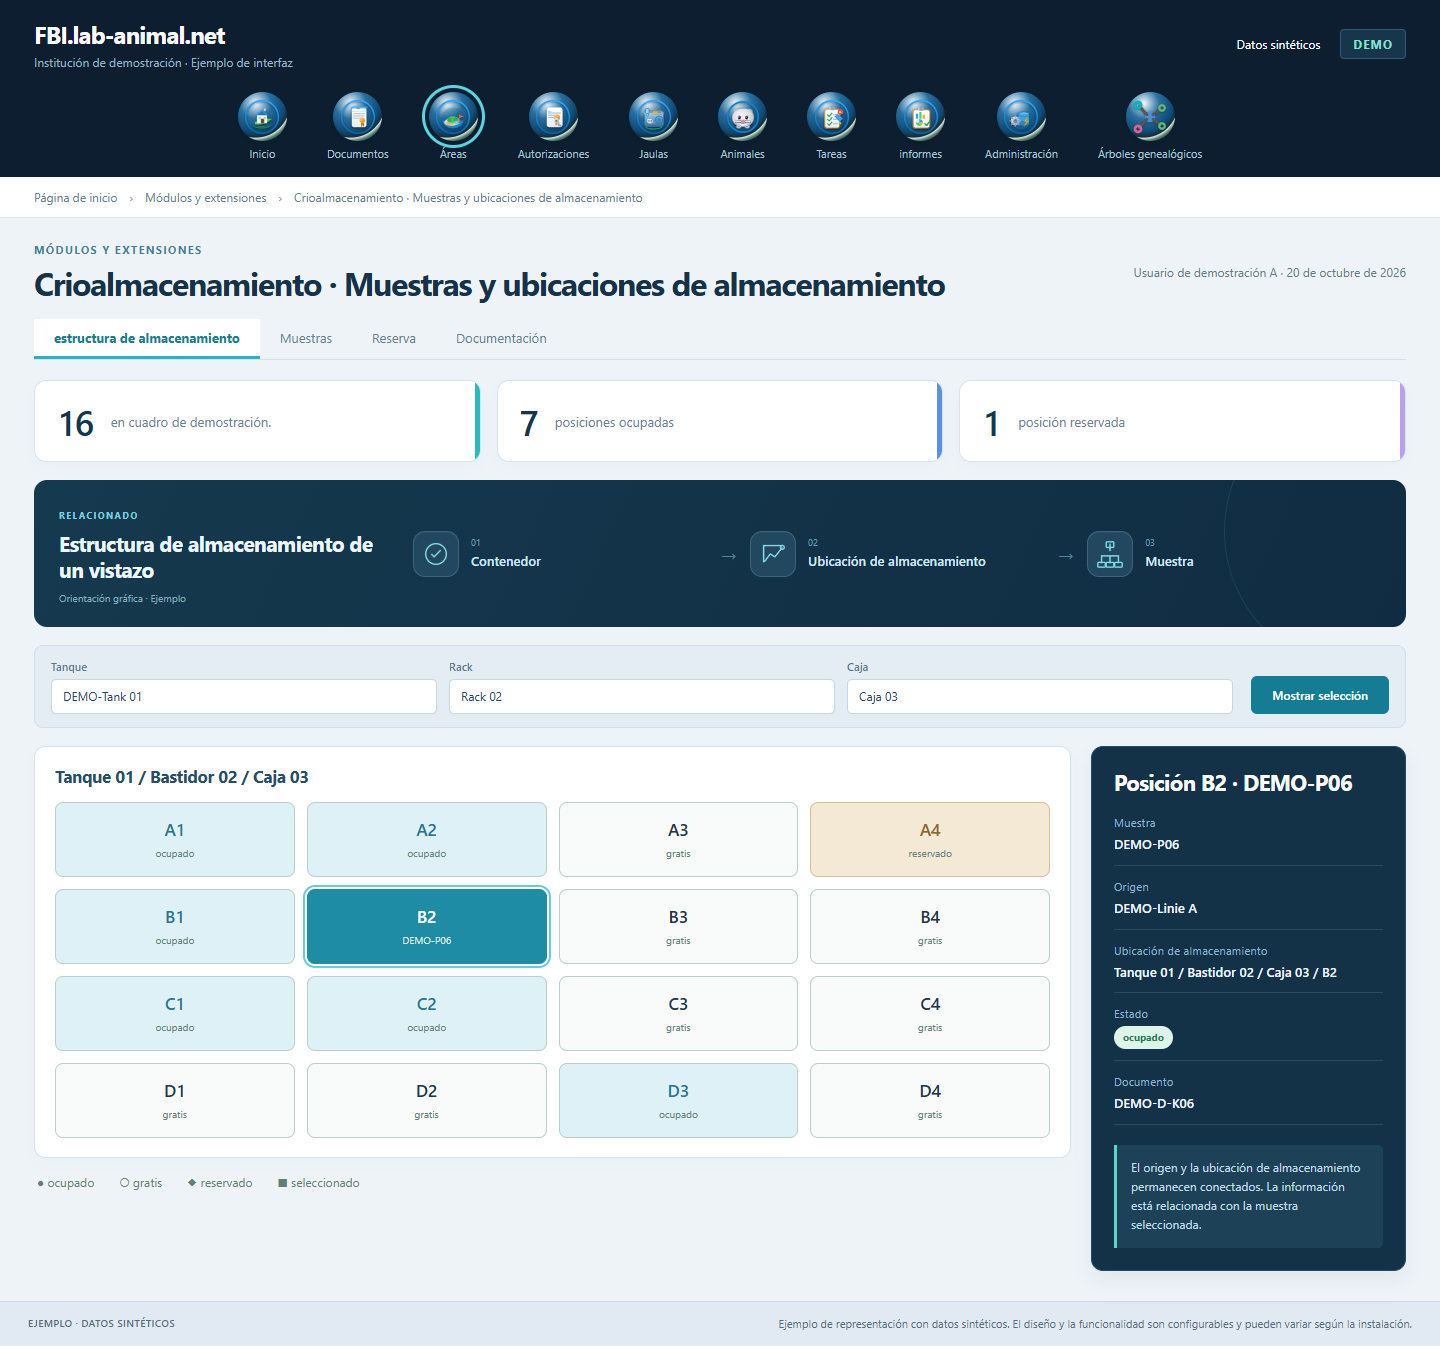1440x1346 pixels.
Task: Open the Árboles genealógicos icon
Action: (x=1150, y=117)
